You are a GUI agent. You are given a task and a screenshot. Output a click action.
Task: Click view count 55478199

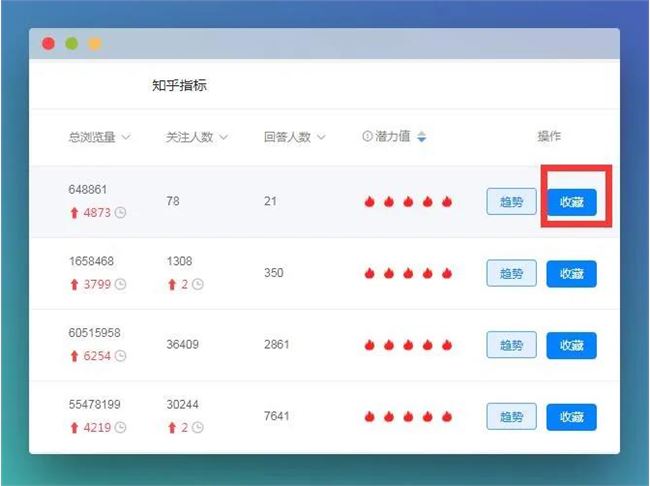point(95,404)
